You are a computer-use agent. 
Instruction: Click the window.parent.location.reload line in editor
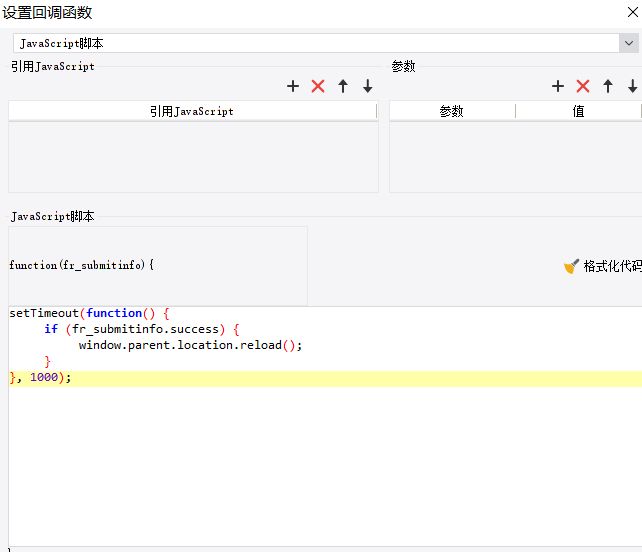pyautogui.click(x=190, y=346)
